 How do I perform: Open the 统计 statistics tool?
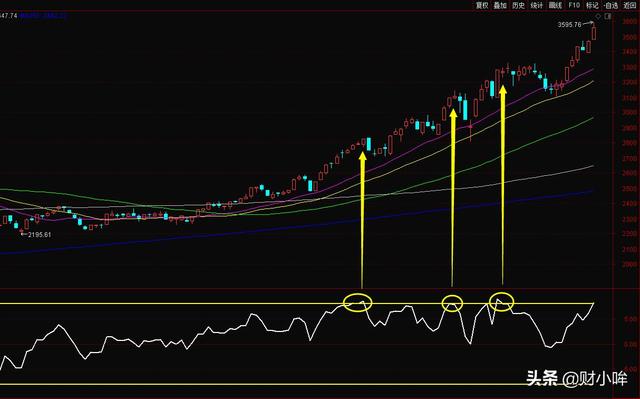click(x=537, y=5)
